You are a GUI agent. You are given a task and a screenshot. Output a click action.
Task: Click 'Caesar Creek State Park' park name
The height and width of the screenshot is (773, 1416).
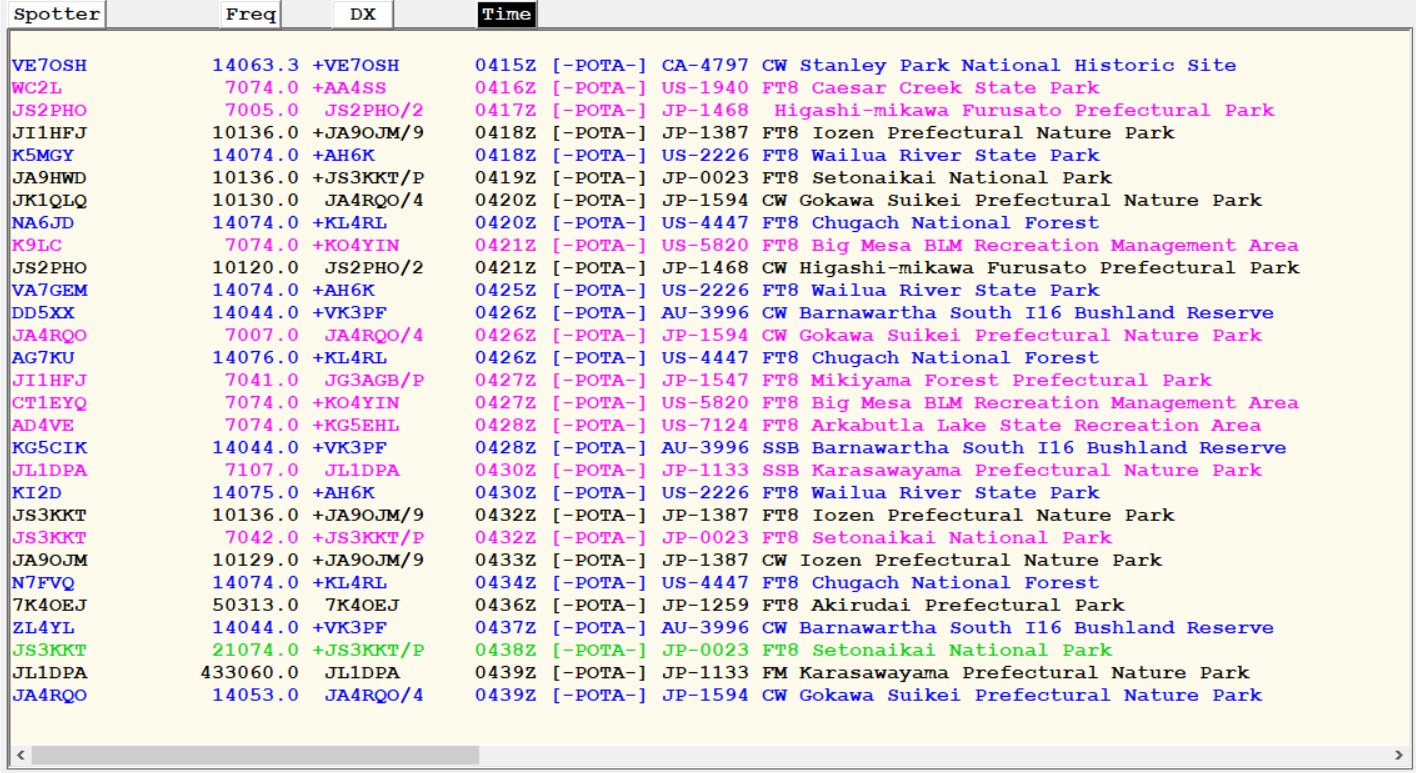pos(955,88)
